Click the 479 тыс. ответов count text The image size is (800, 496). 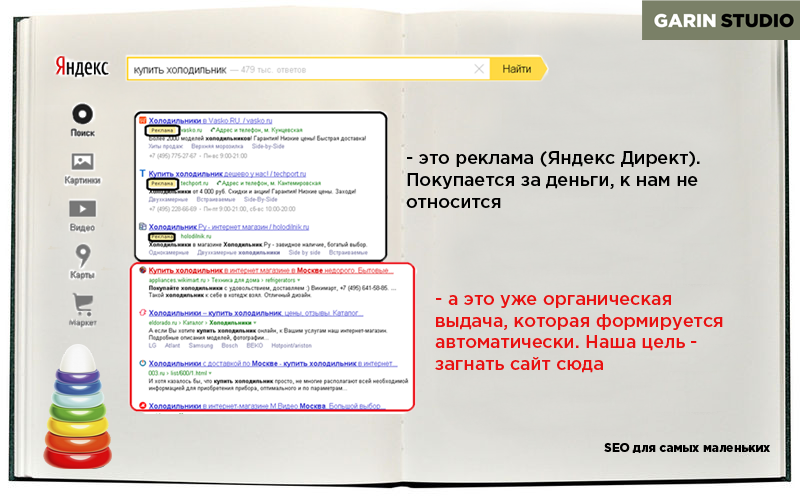click(273, 69)
